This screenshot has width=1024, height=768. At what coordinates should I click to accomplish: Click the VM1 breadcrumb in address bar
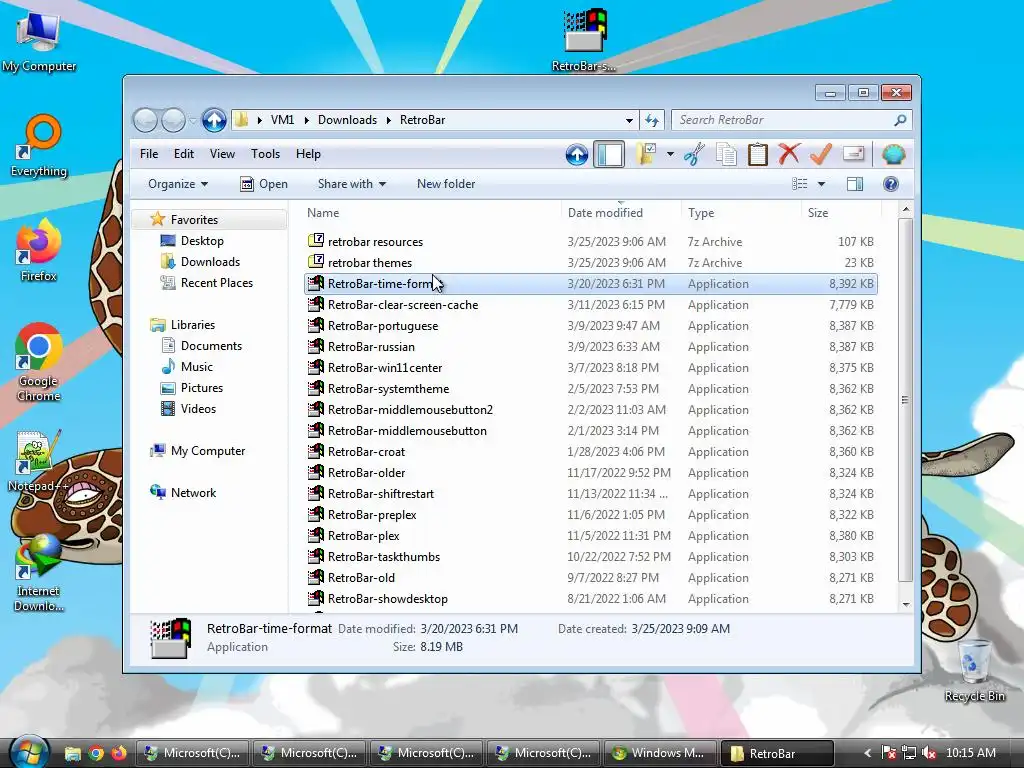[x=282, y=120]
